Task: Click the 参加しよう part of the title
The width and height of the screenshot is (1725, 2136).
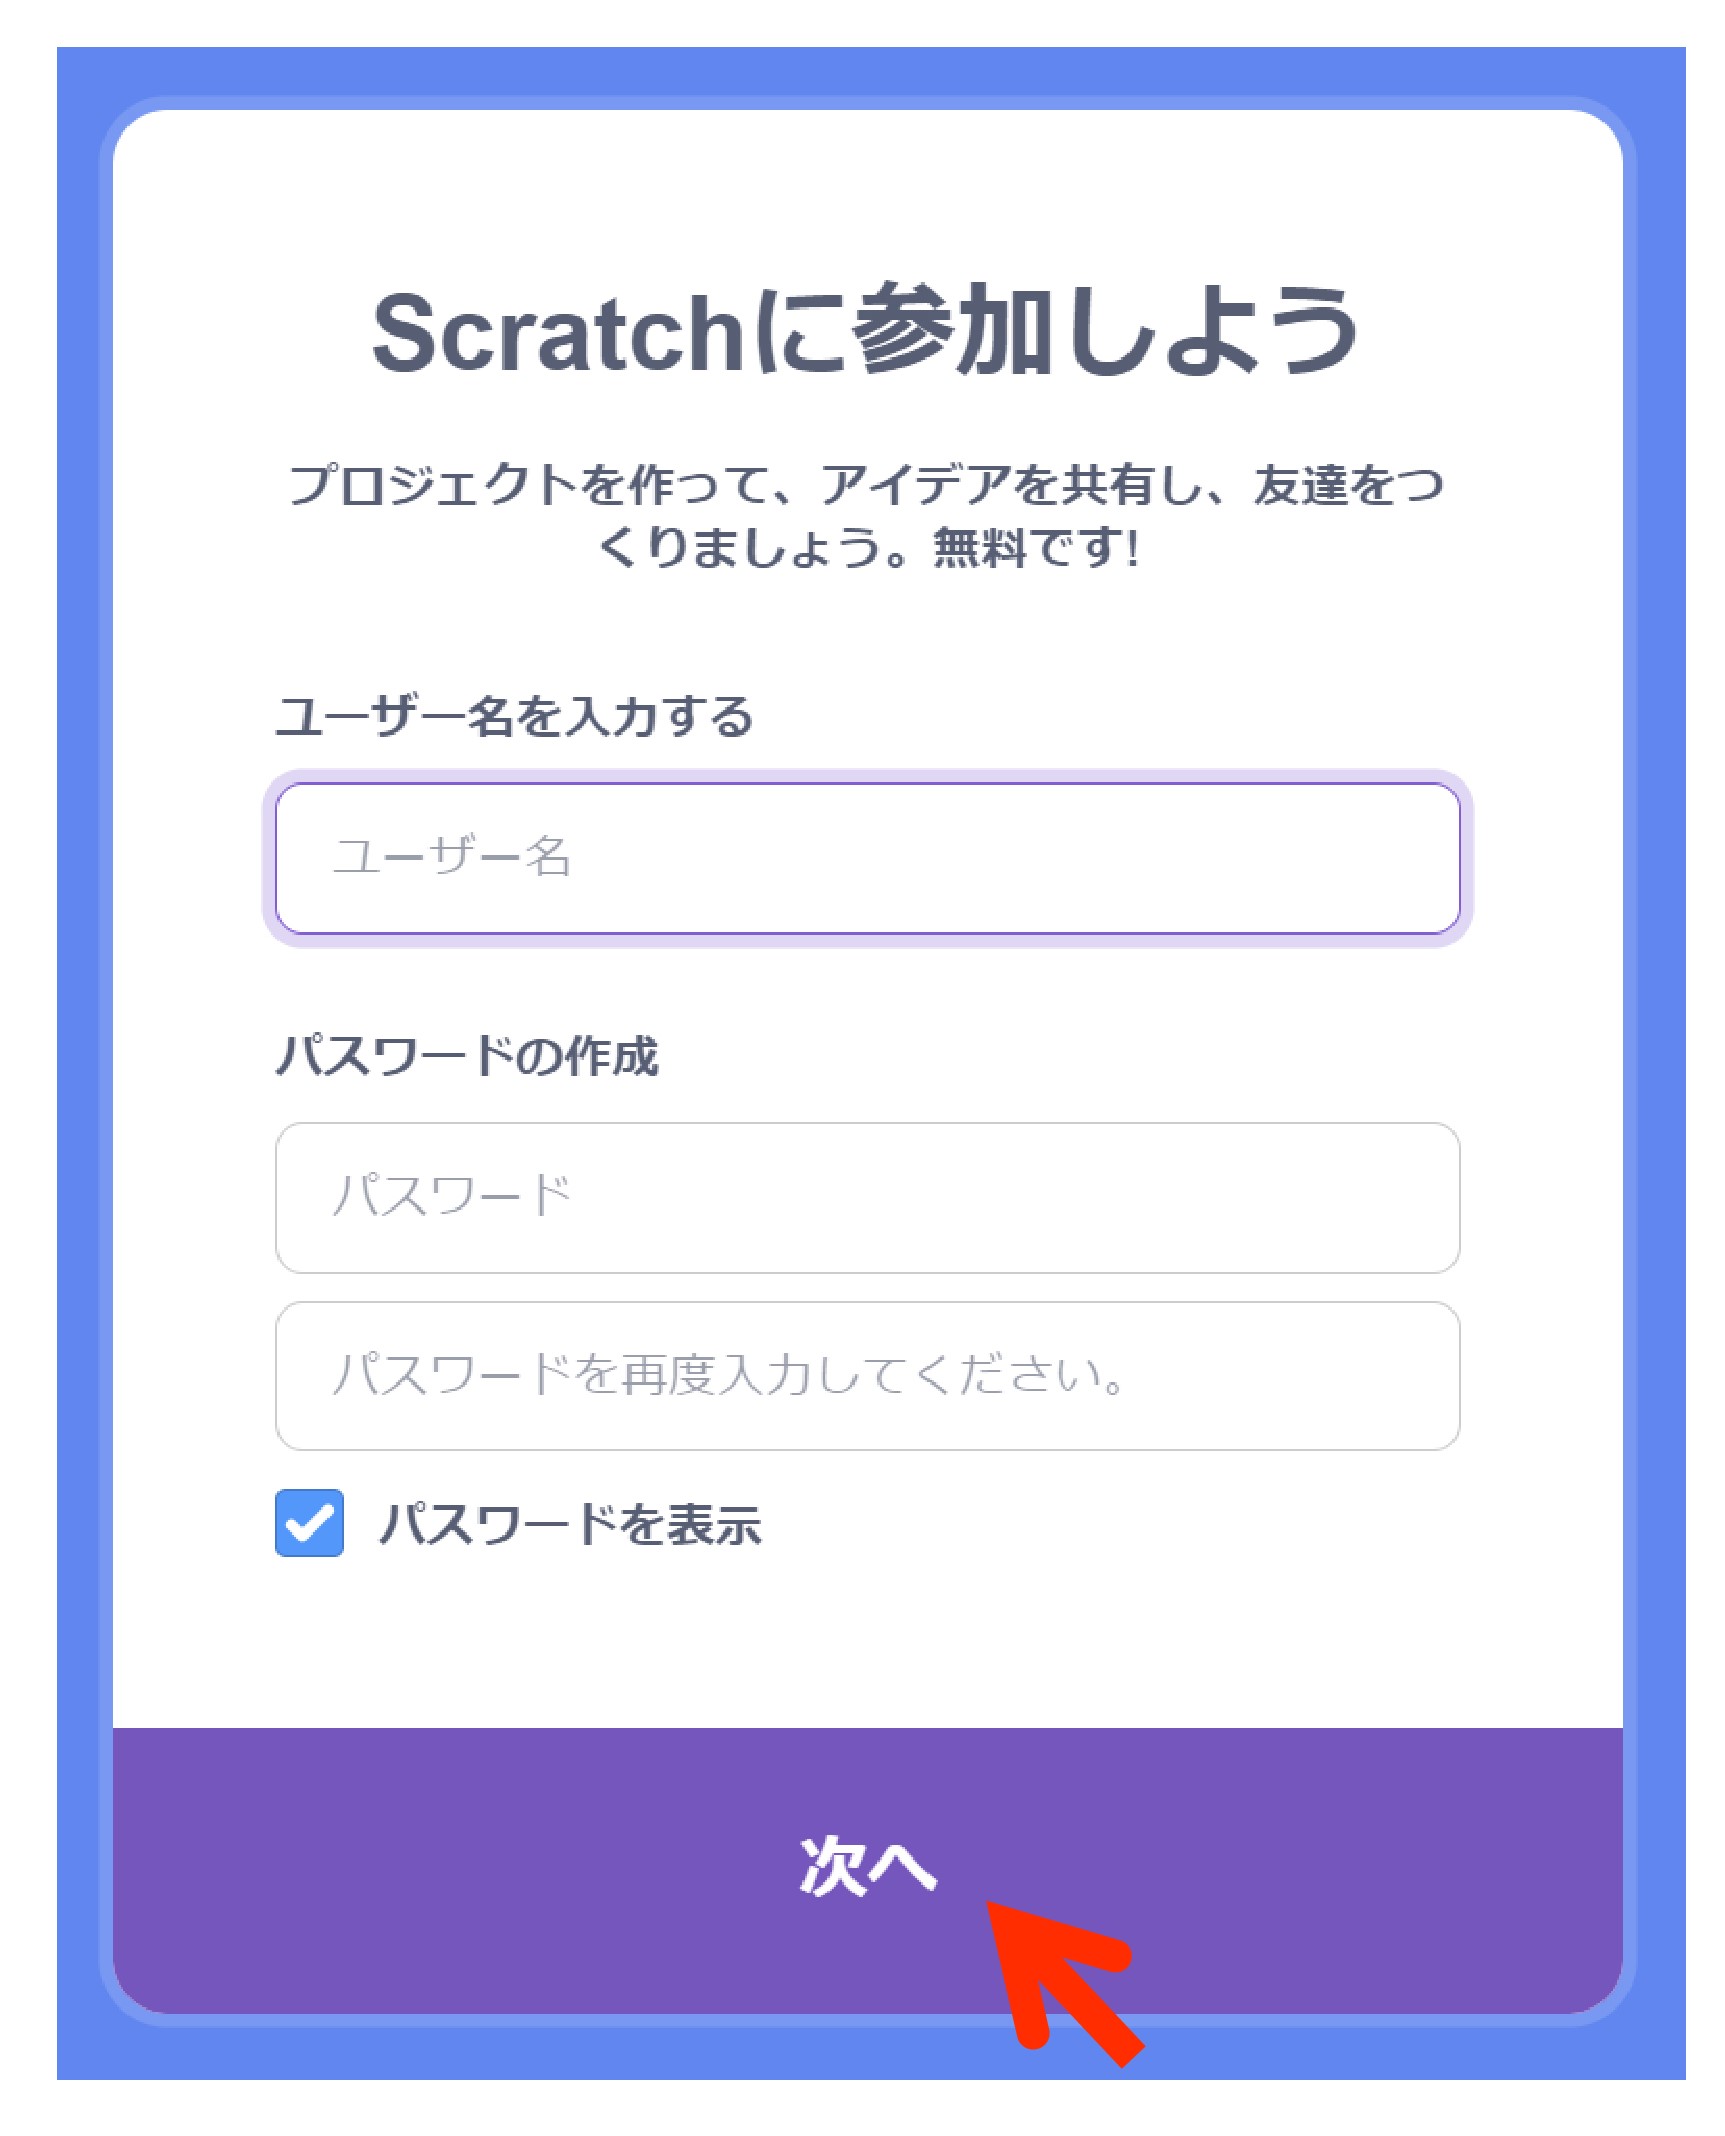Action: pyautogui.click(x=1100, y=332)
